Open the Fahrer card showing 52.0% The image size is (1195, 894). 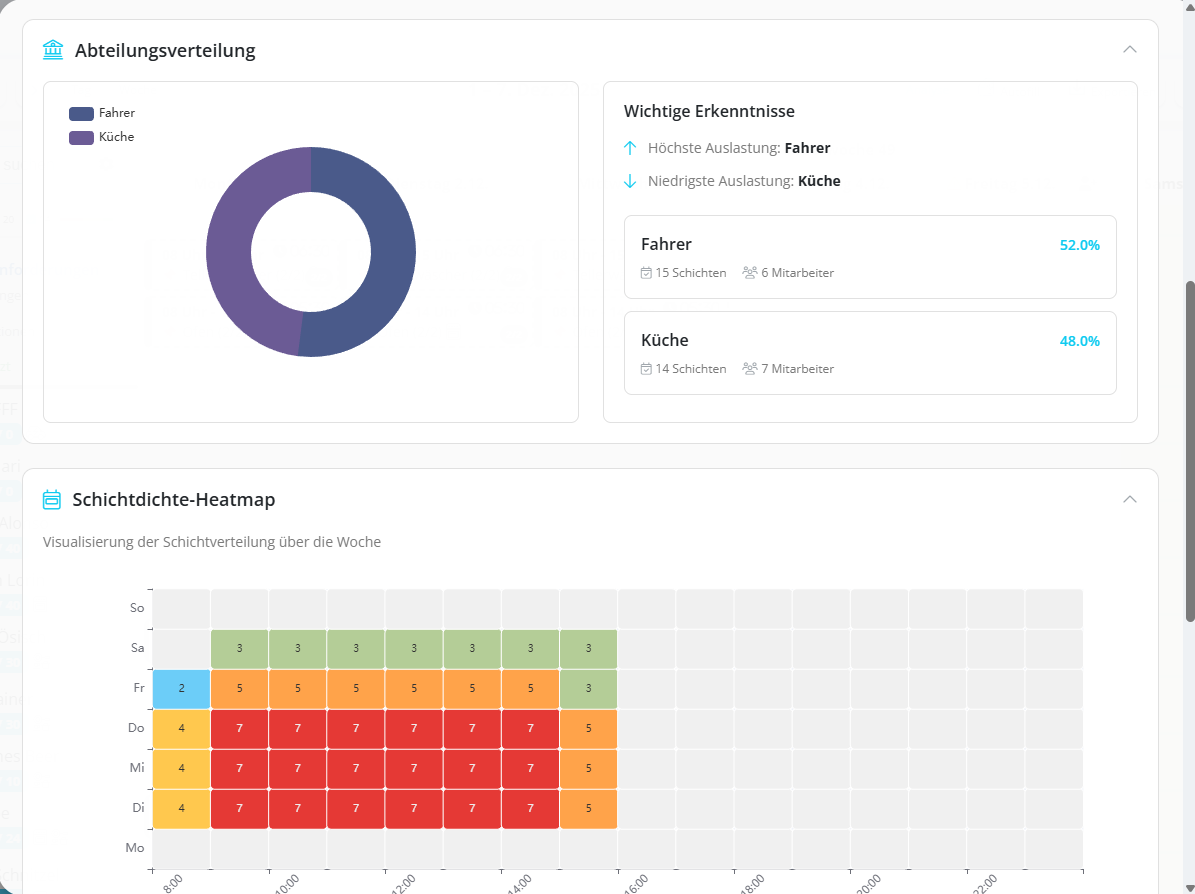[x=869, y=257]
